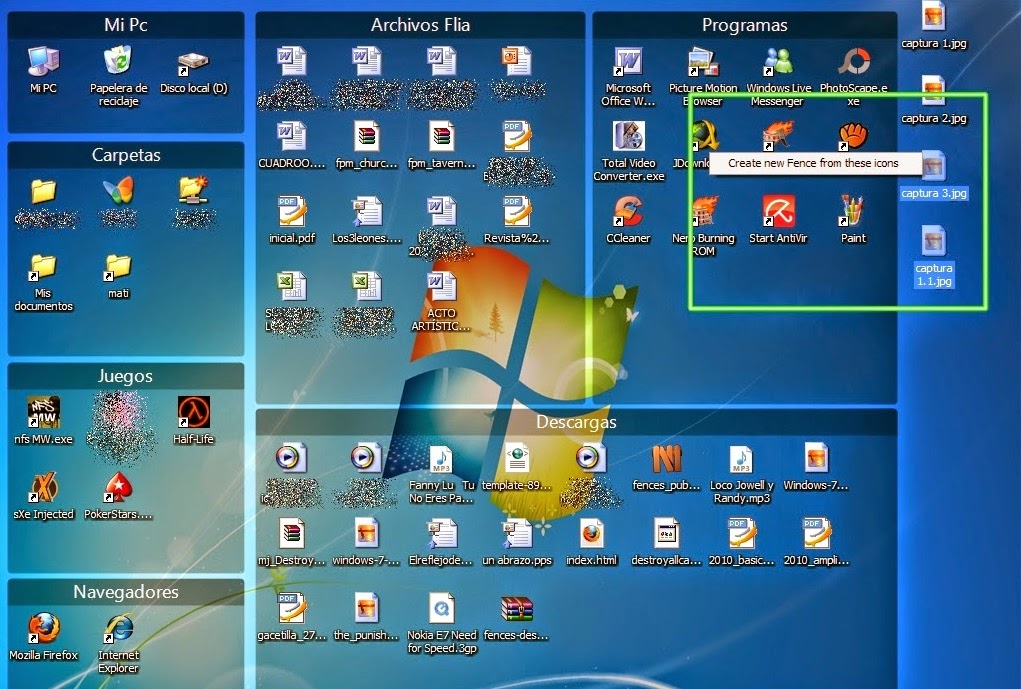Open the Mis documentos folder shortcut
Image resolution: width=1021 pixels, height=689 pixels.
coord(44,270)
